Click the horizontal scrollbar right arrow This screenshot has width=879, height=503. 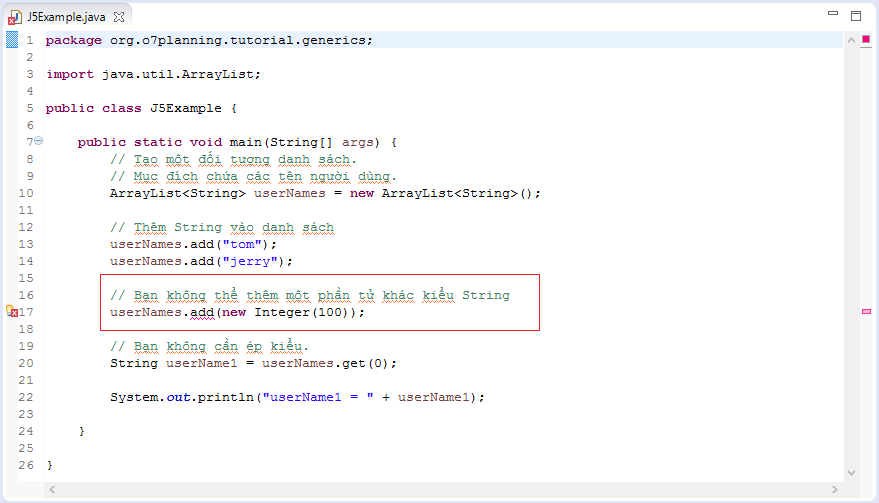point(835,490)
